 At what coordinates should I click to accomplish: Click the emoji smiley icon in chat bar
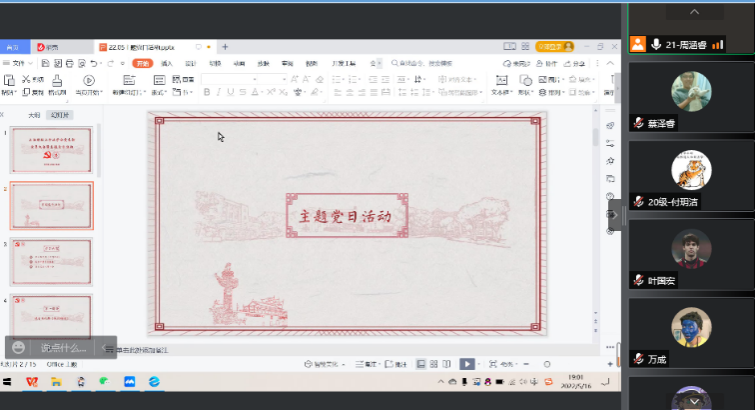click(x=18, y=347)
